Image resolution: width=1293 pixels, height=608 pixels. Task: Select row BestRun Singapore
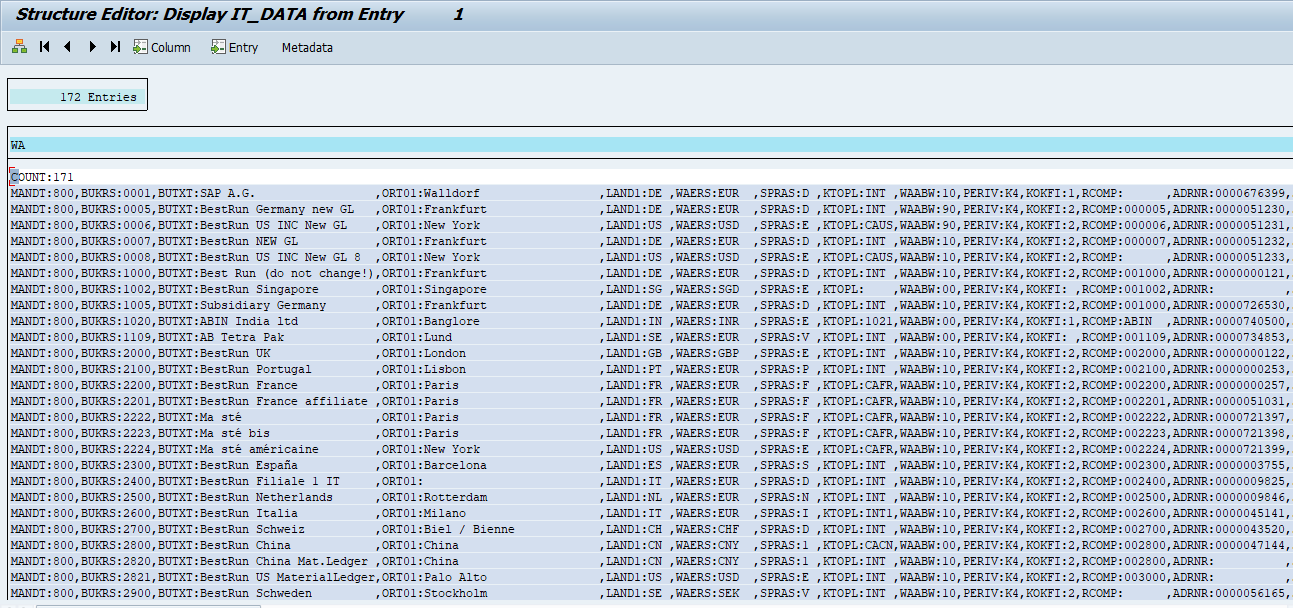[650, 289]
